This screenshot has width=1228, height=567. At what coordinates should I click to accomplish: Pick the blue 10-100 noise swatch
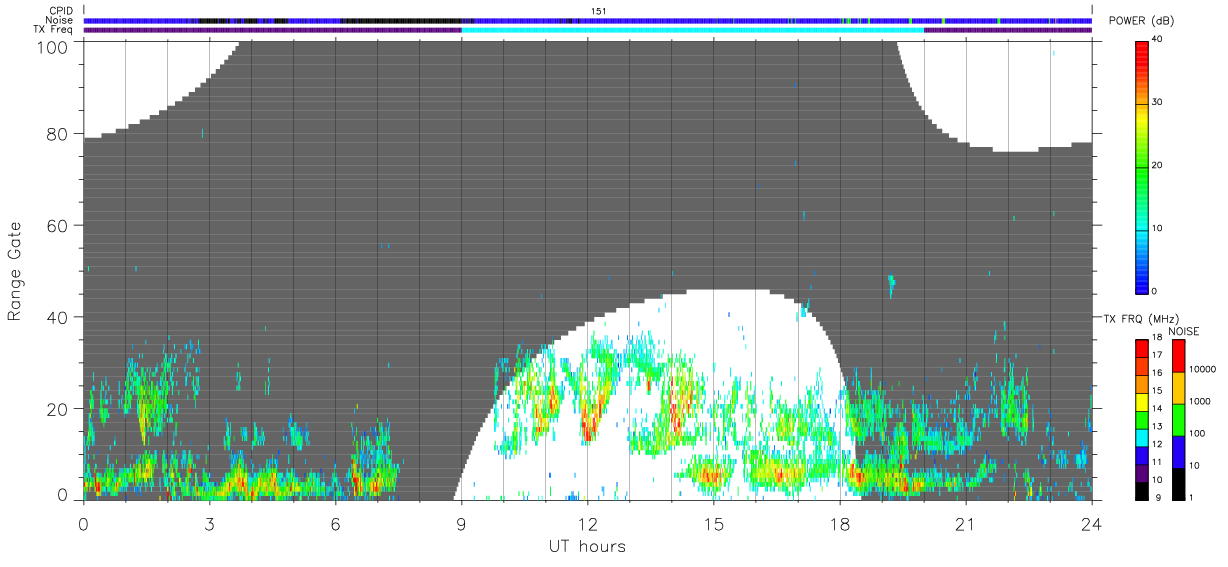pyautogui.click(x=1178, y=452)
